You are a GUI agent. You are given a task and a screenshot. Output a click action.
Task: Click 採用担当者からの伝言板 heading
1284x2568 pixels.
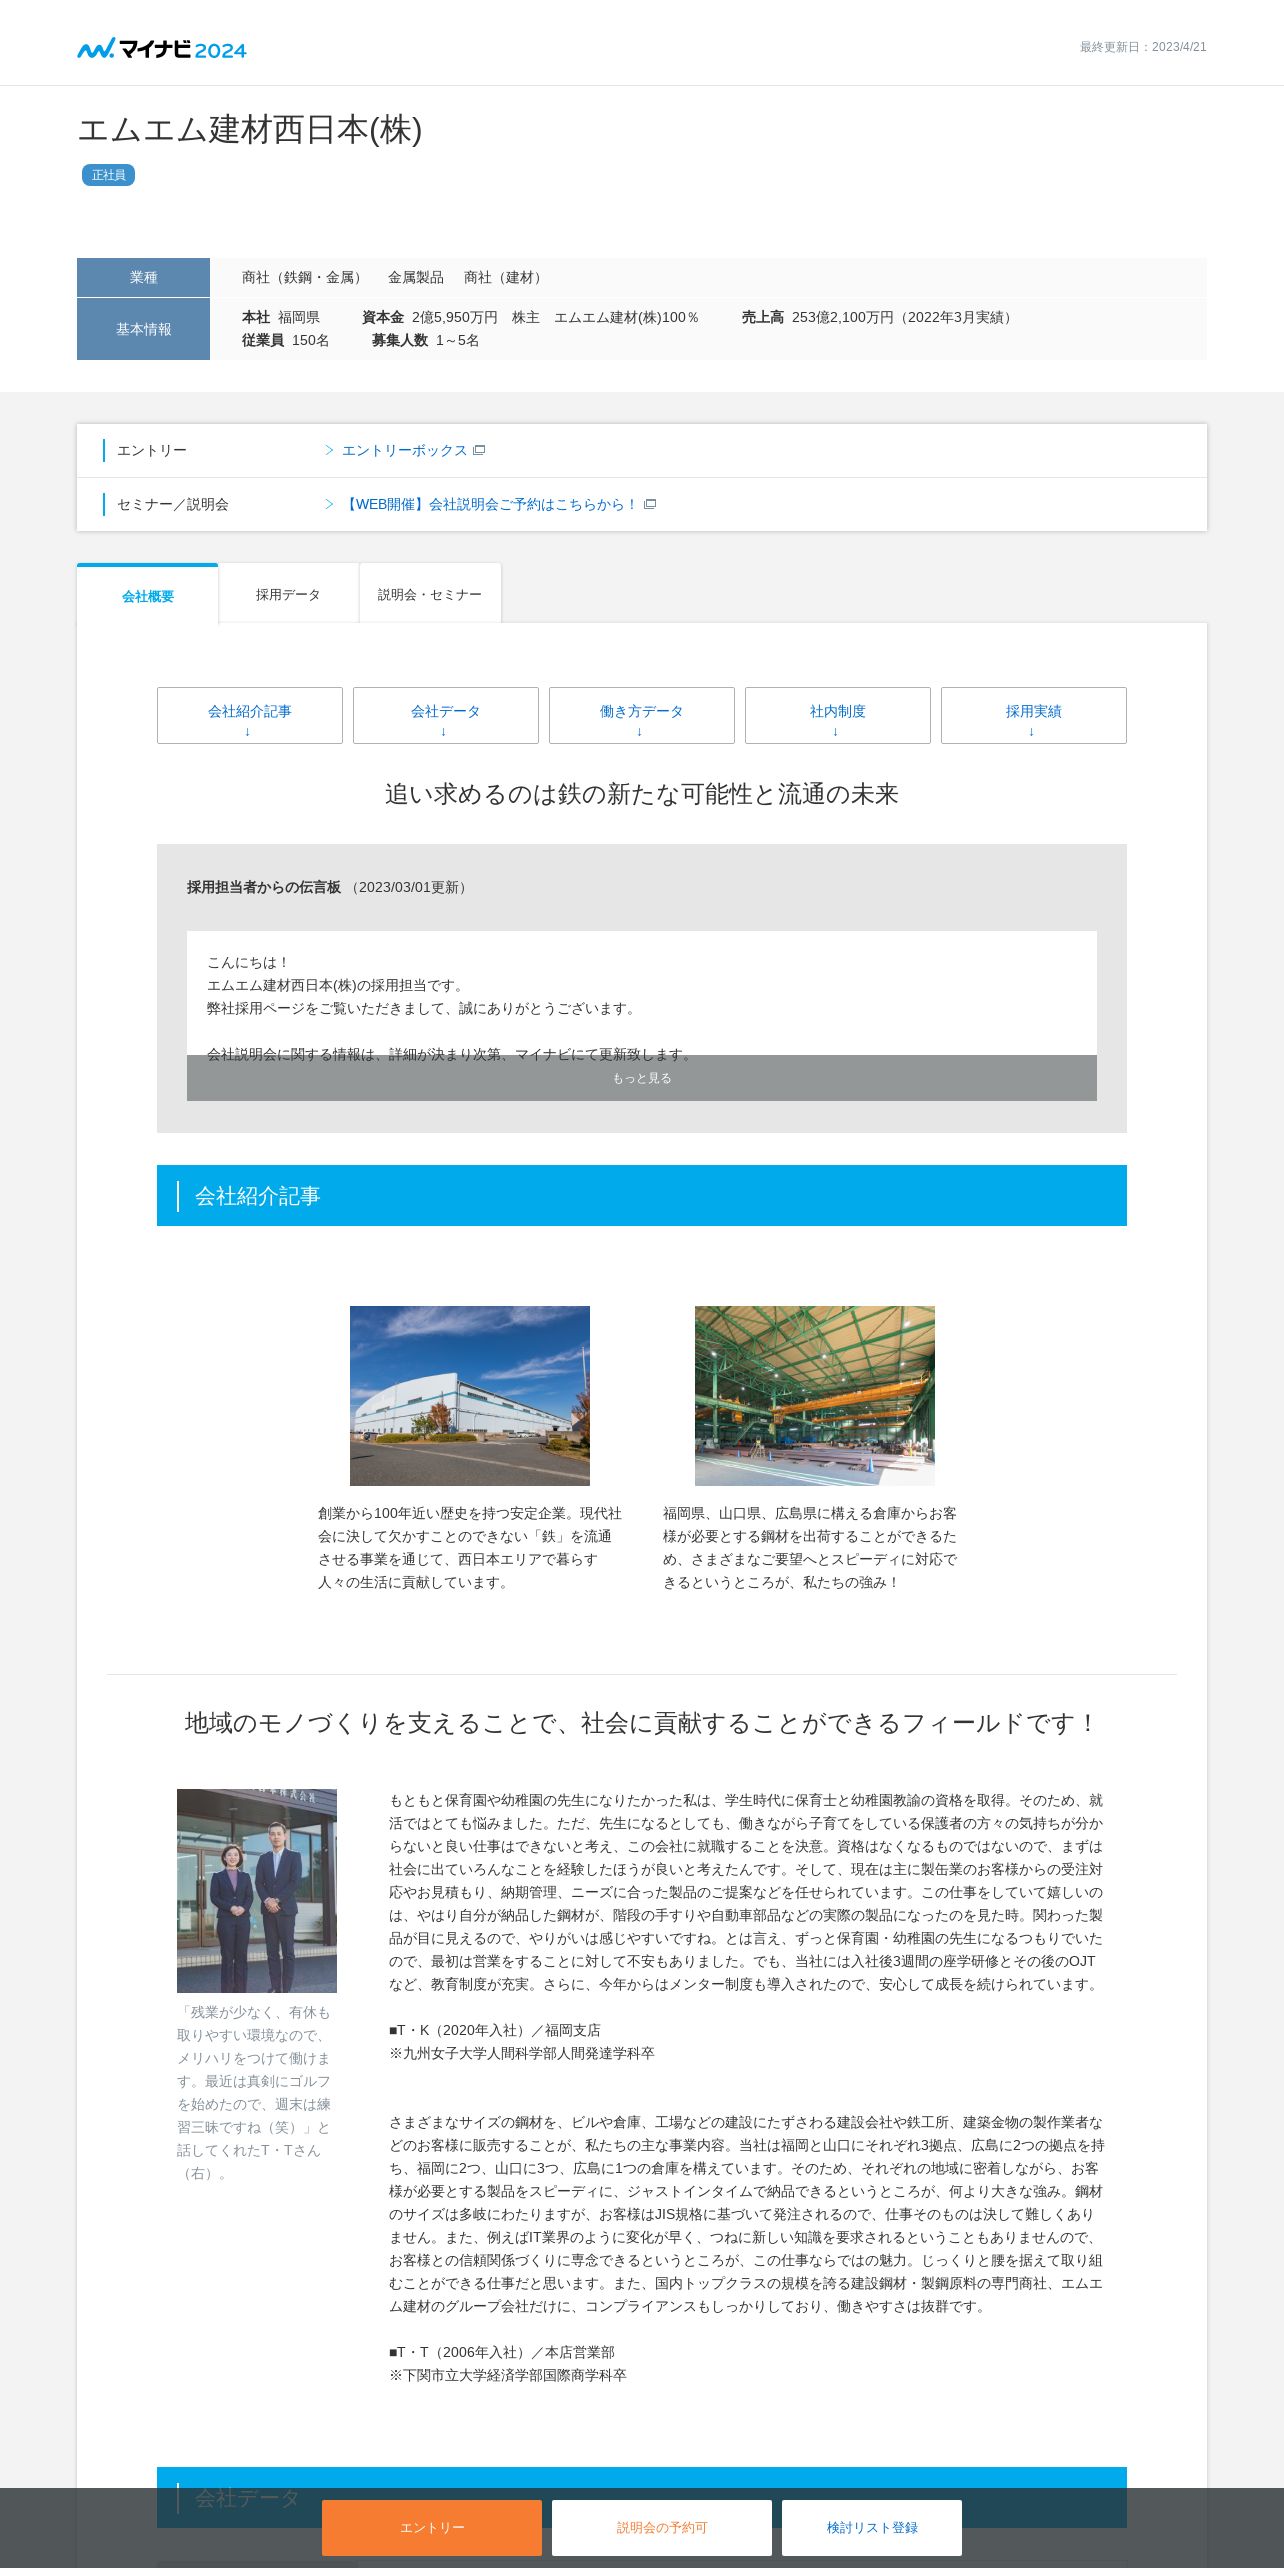(264, 887)
